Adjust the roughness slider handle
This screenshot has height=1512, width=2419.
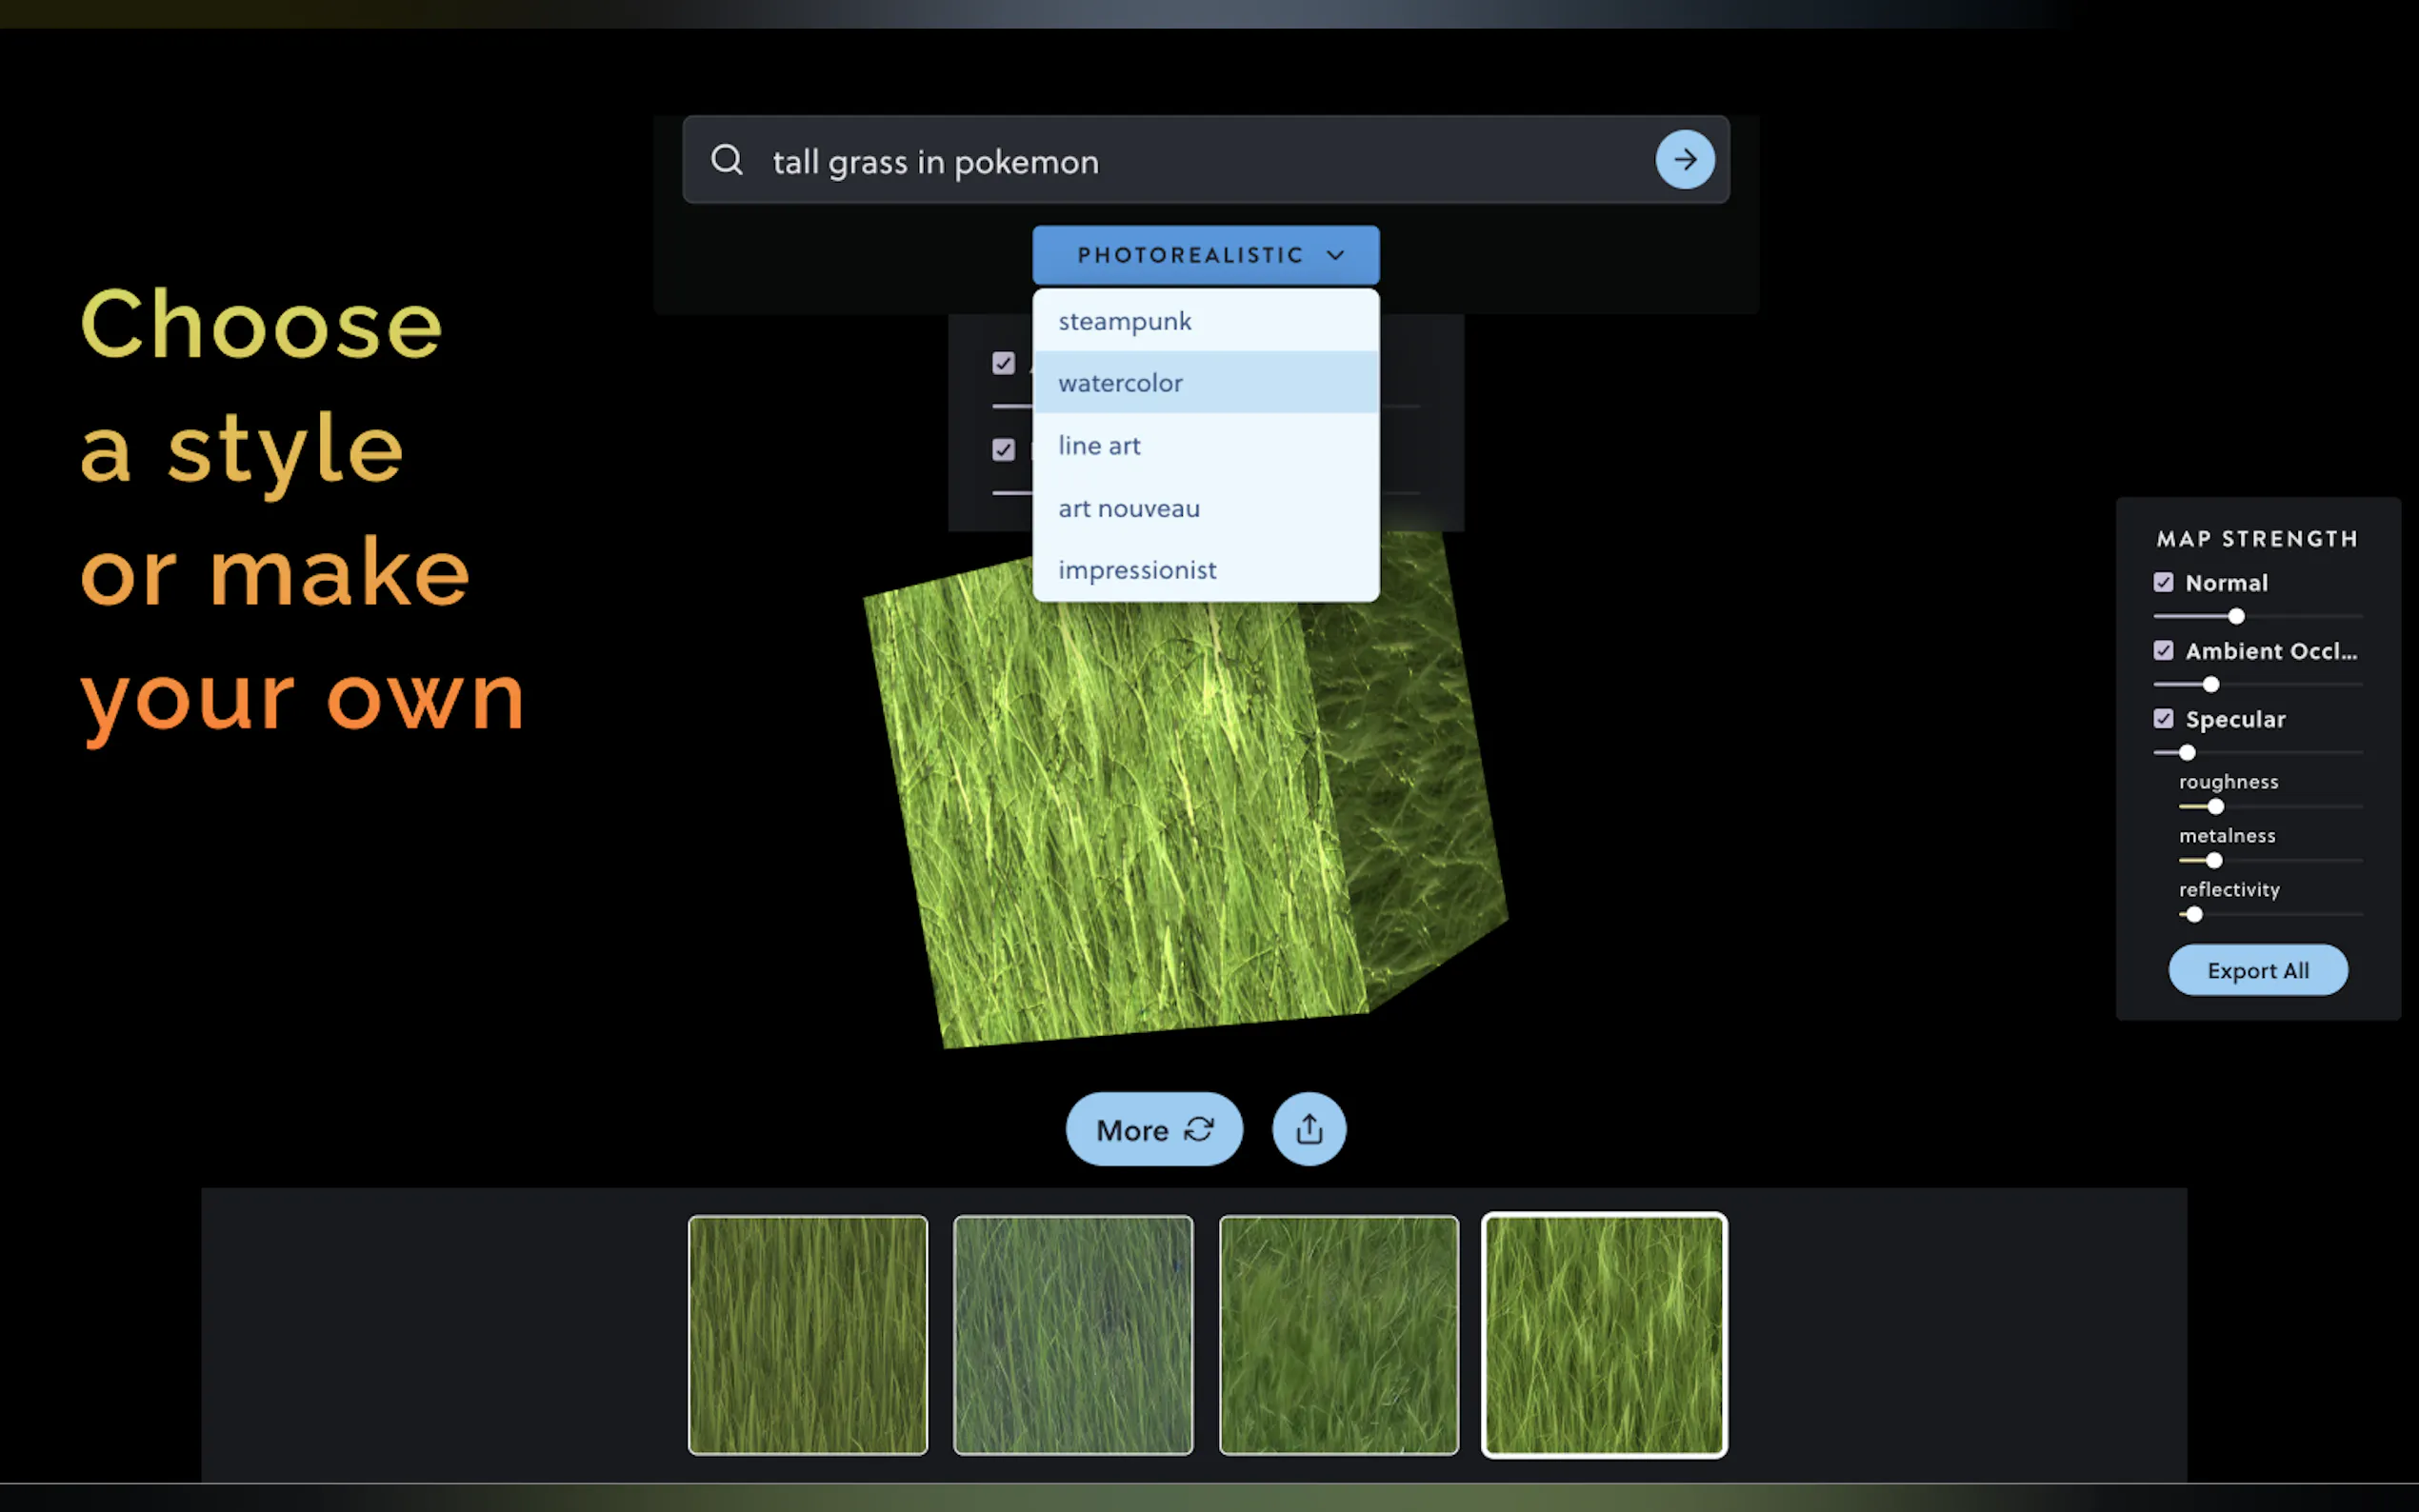point(2216,807)
